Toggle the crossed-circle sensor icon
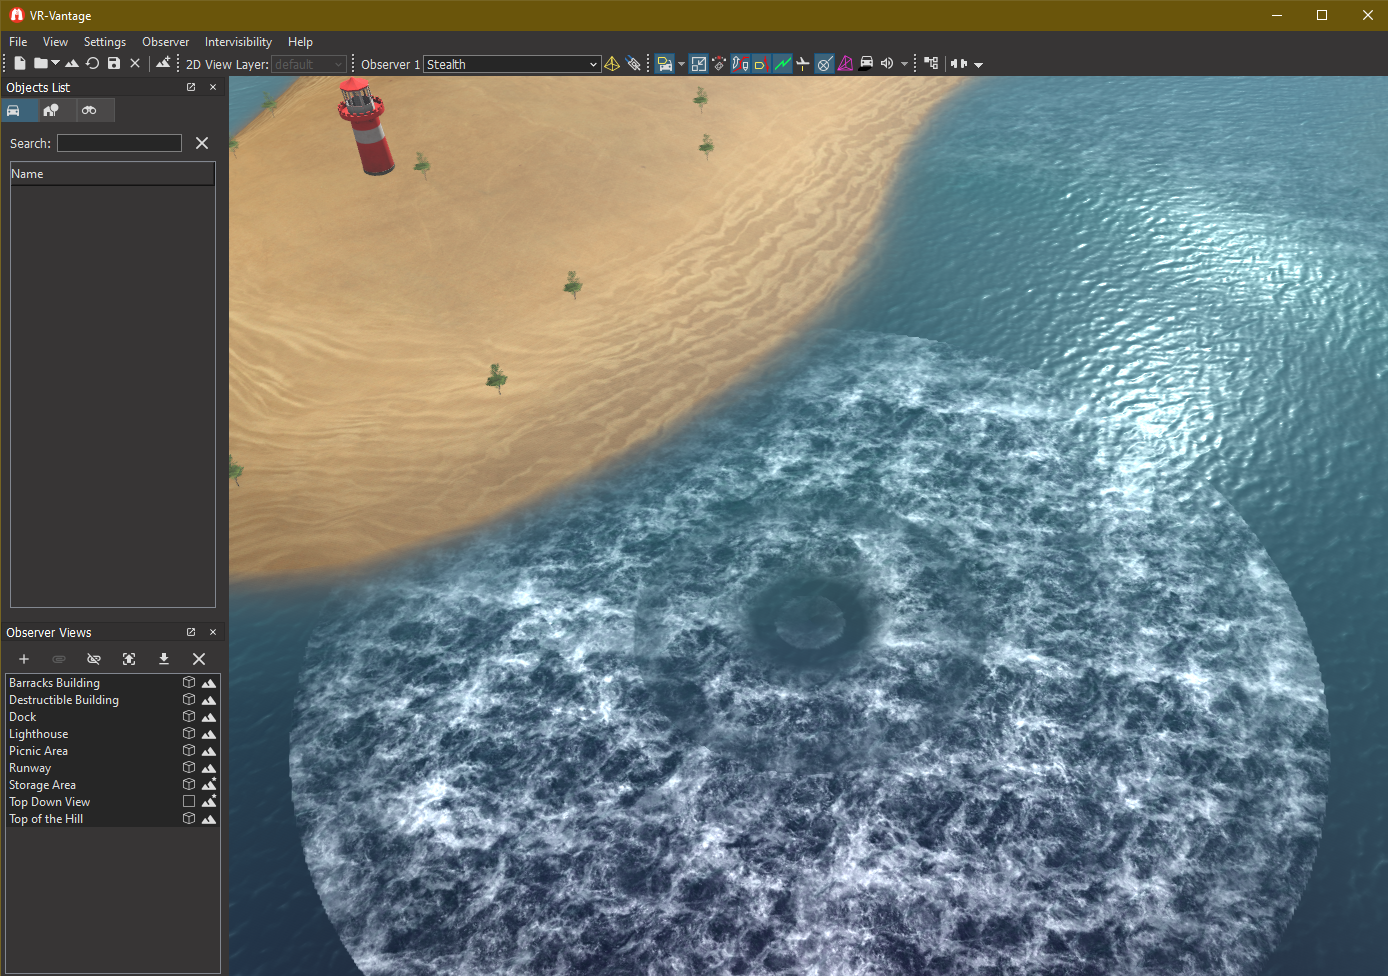 pyautogui.click(x=824, y=64)
